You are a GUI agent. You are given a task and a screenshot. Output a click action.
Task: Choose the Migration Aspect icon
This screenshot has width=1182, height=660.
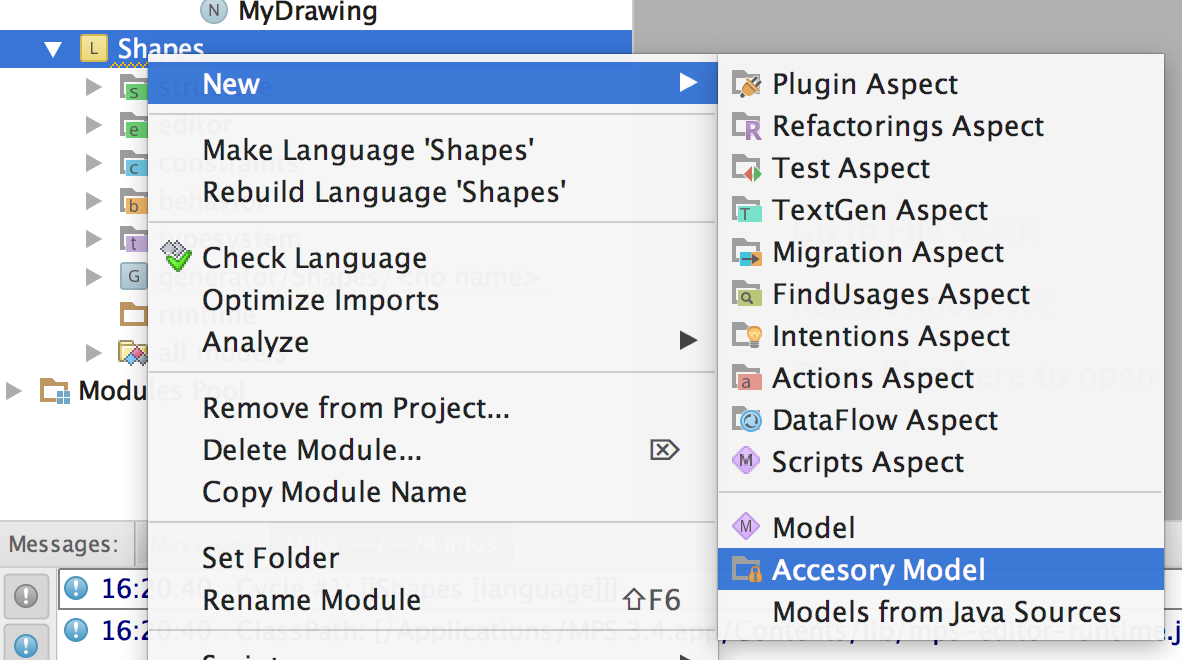(747, 253)
